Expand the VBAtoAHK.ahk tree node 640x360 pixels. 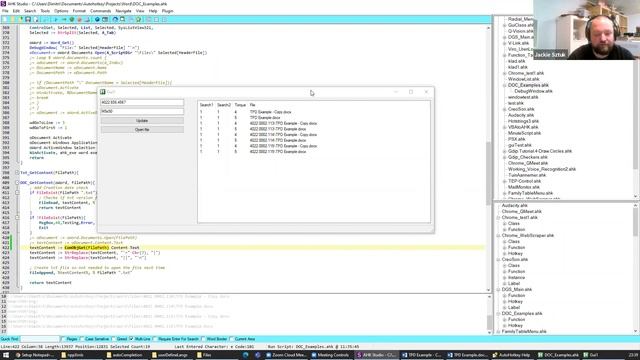point(504,127)
